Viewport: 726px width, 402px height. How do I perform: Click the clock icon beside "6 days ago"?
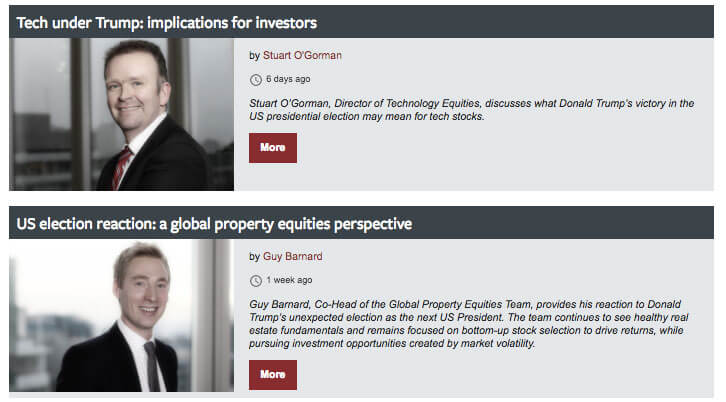256,80
